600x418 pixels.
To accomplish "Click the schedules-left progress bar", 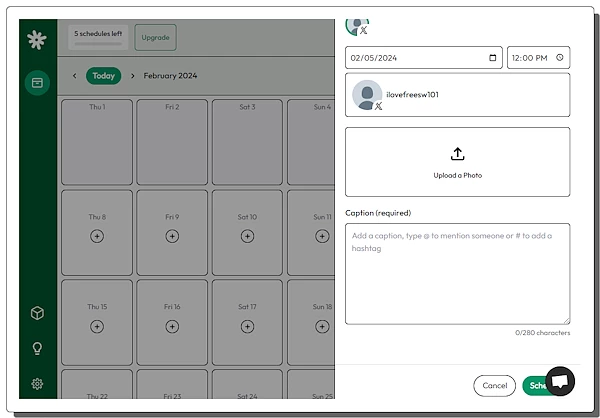I will (x=98, y=44).
